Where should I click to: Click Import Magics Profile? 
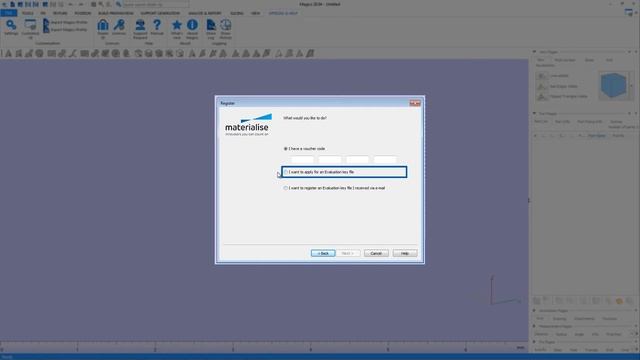point(65,22)
